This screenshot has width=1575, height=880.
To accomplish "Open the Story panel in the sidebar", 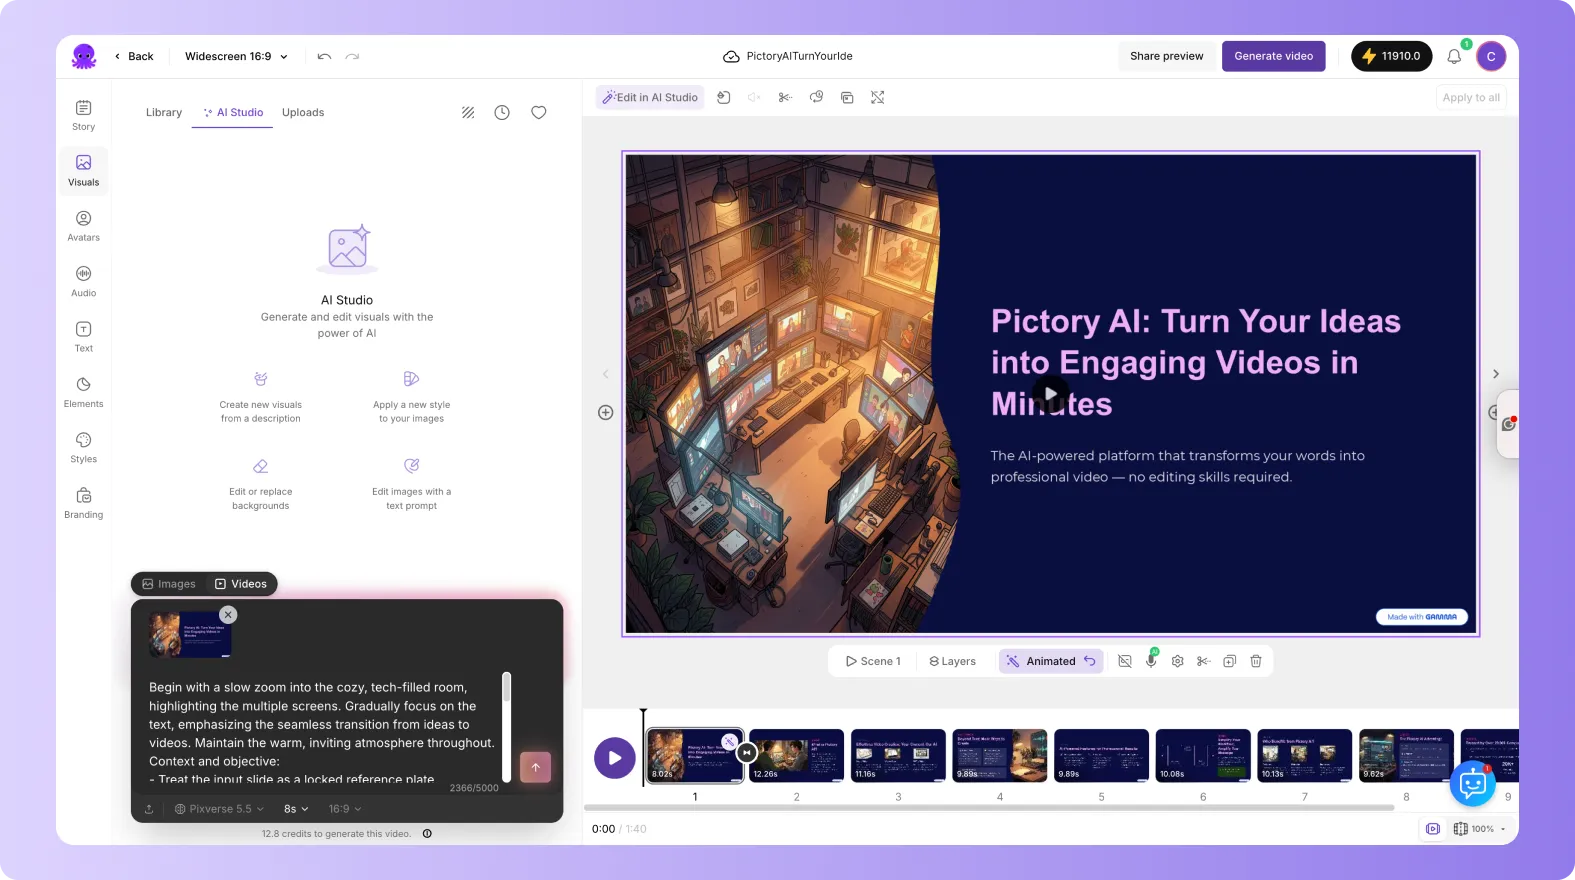I will tap(84, 115).
